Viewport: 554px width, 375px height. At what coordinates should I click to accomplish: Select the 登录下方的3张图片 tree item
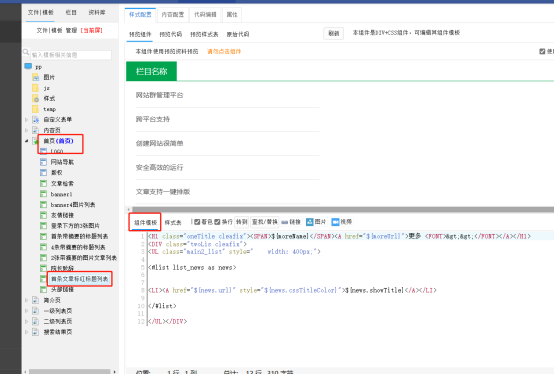(x=75, y=226)
